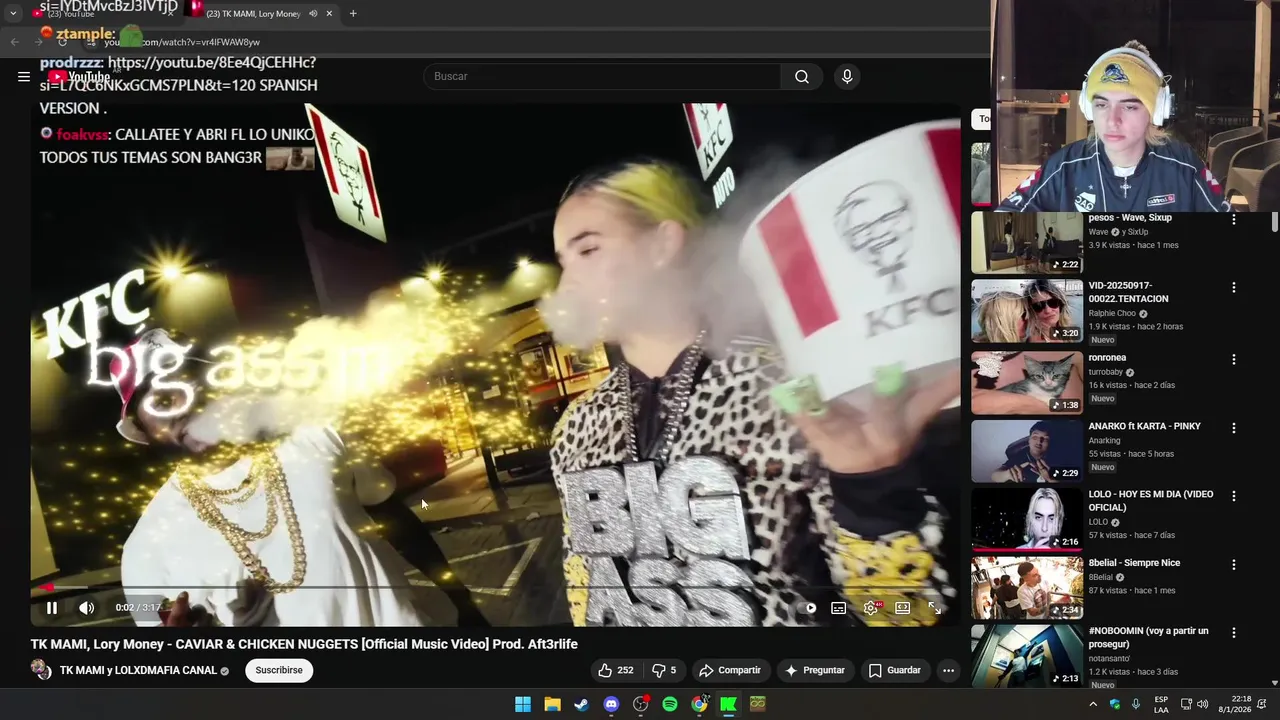Click the Buscar search field
This screenshot has height=720, width=1280.
(602, 76)
